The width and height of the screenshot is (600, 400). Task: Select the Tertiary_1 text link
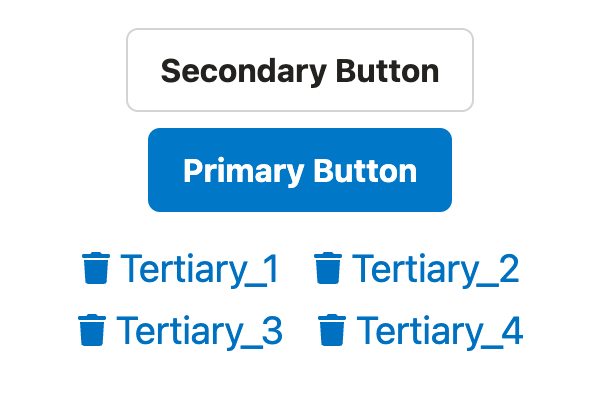[199, 269]
